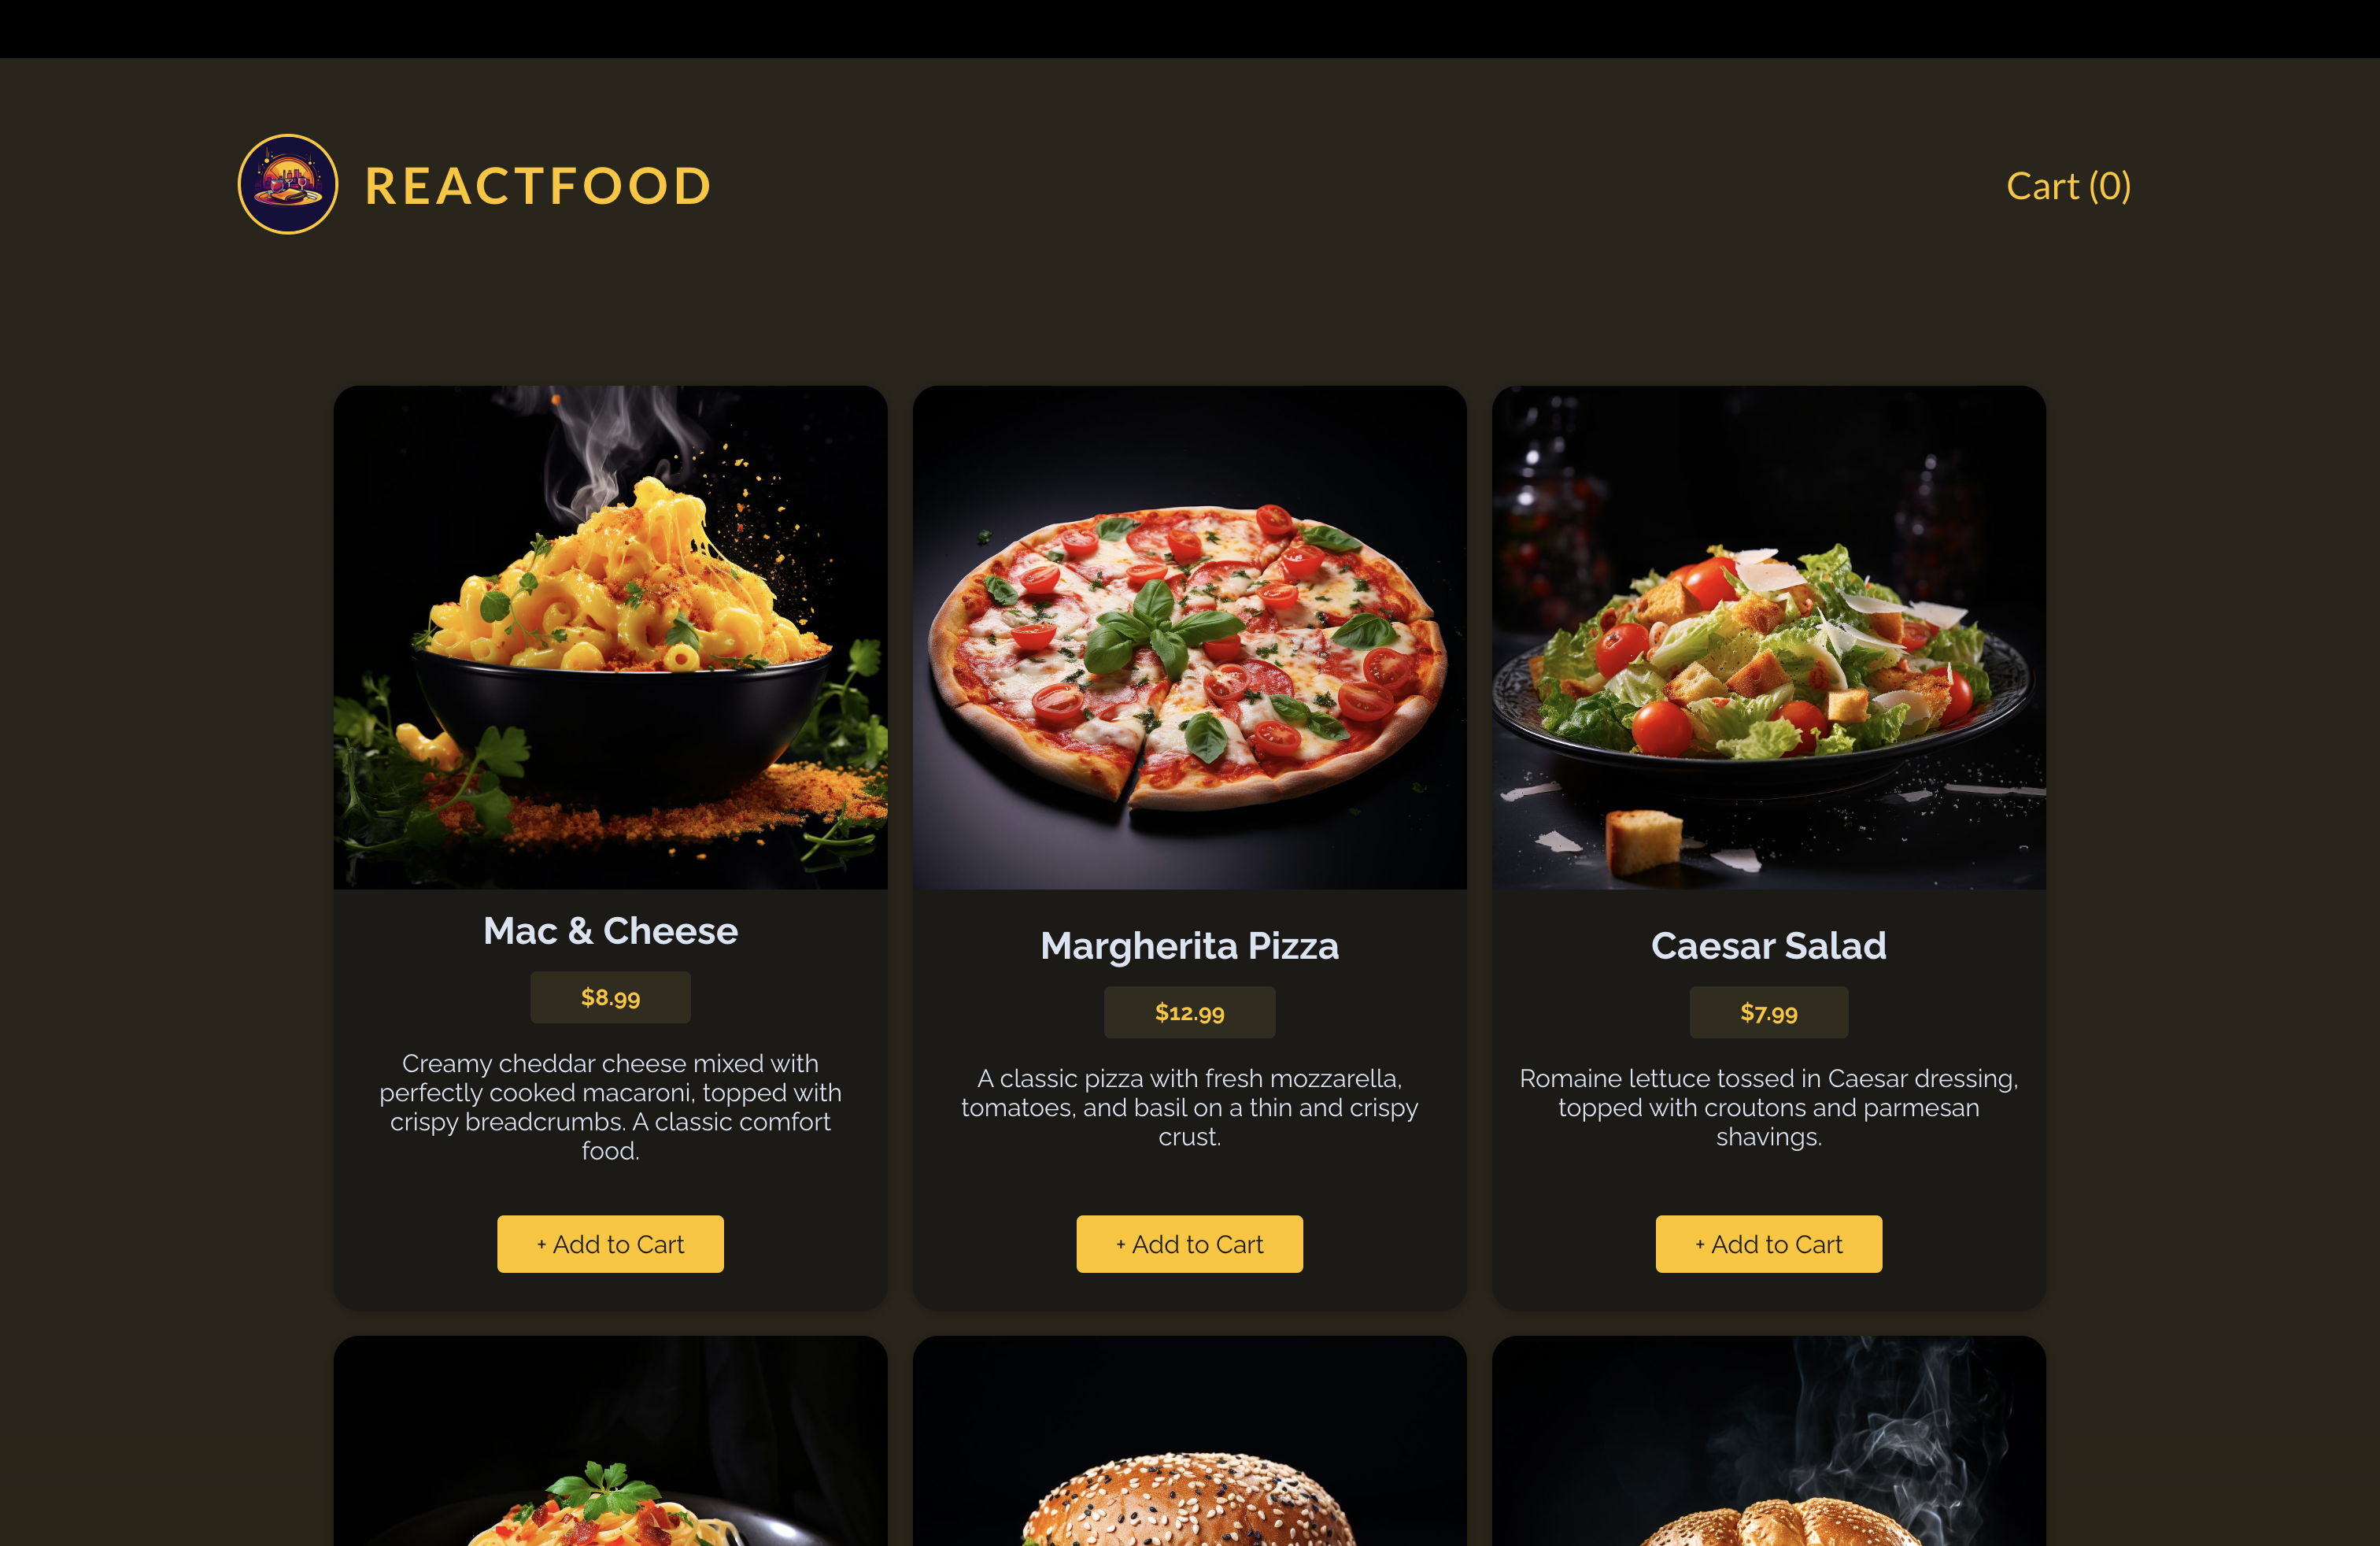Viewport: 2380px width, 1546px height.
Task: Click the Mac & Cheese food photo
Action: point(610,638)
